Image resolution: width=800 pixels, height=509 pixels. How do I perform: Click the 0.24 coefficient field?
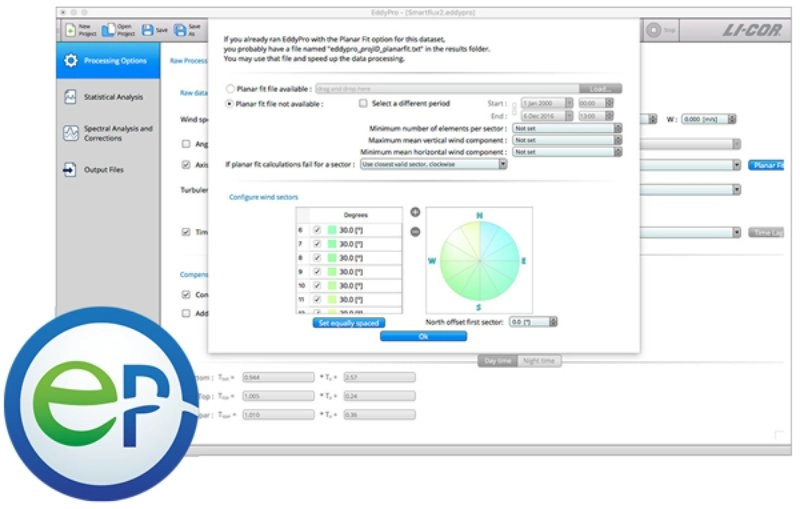[x=380, y=396]
